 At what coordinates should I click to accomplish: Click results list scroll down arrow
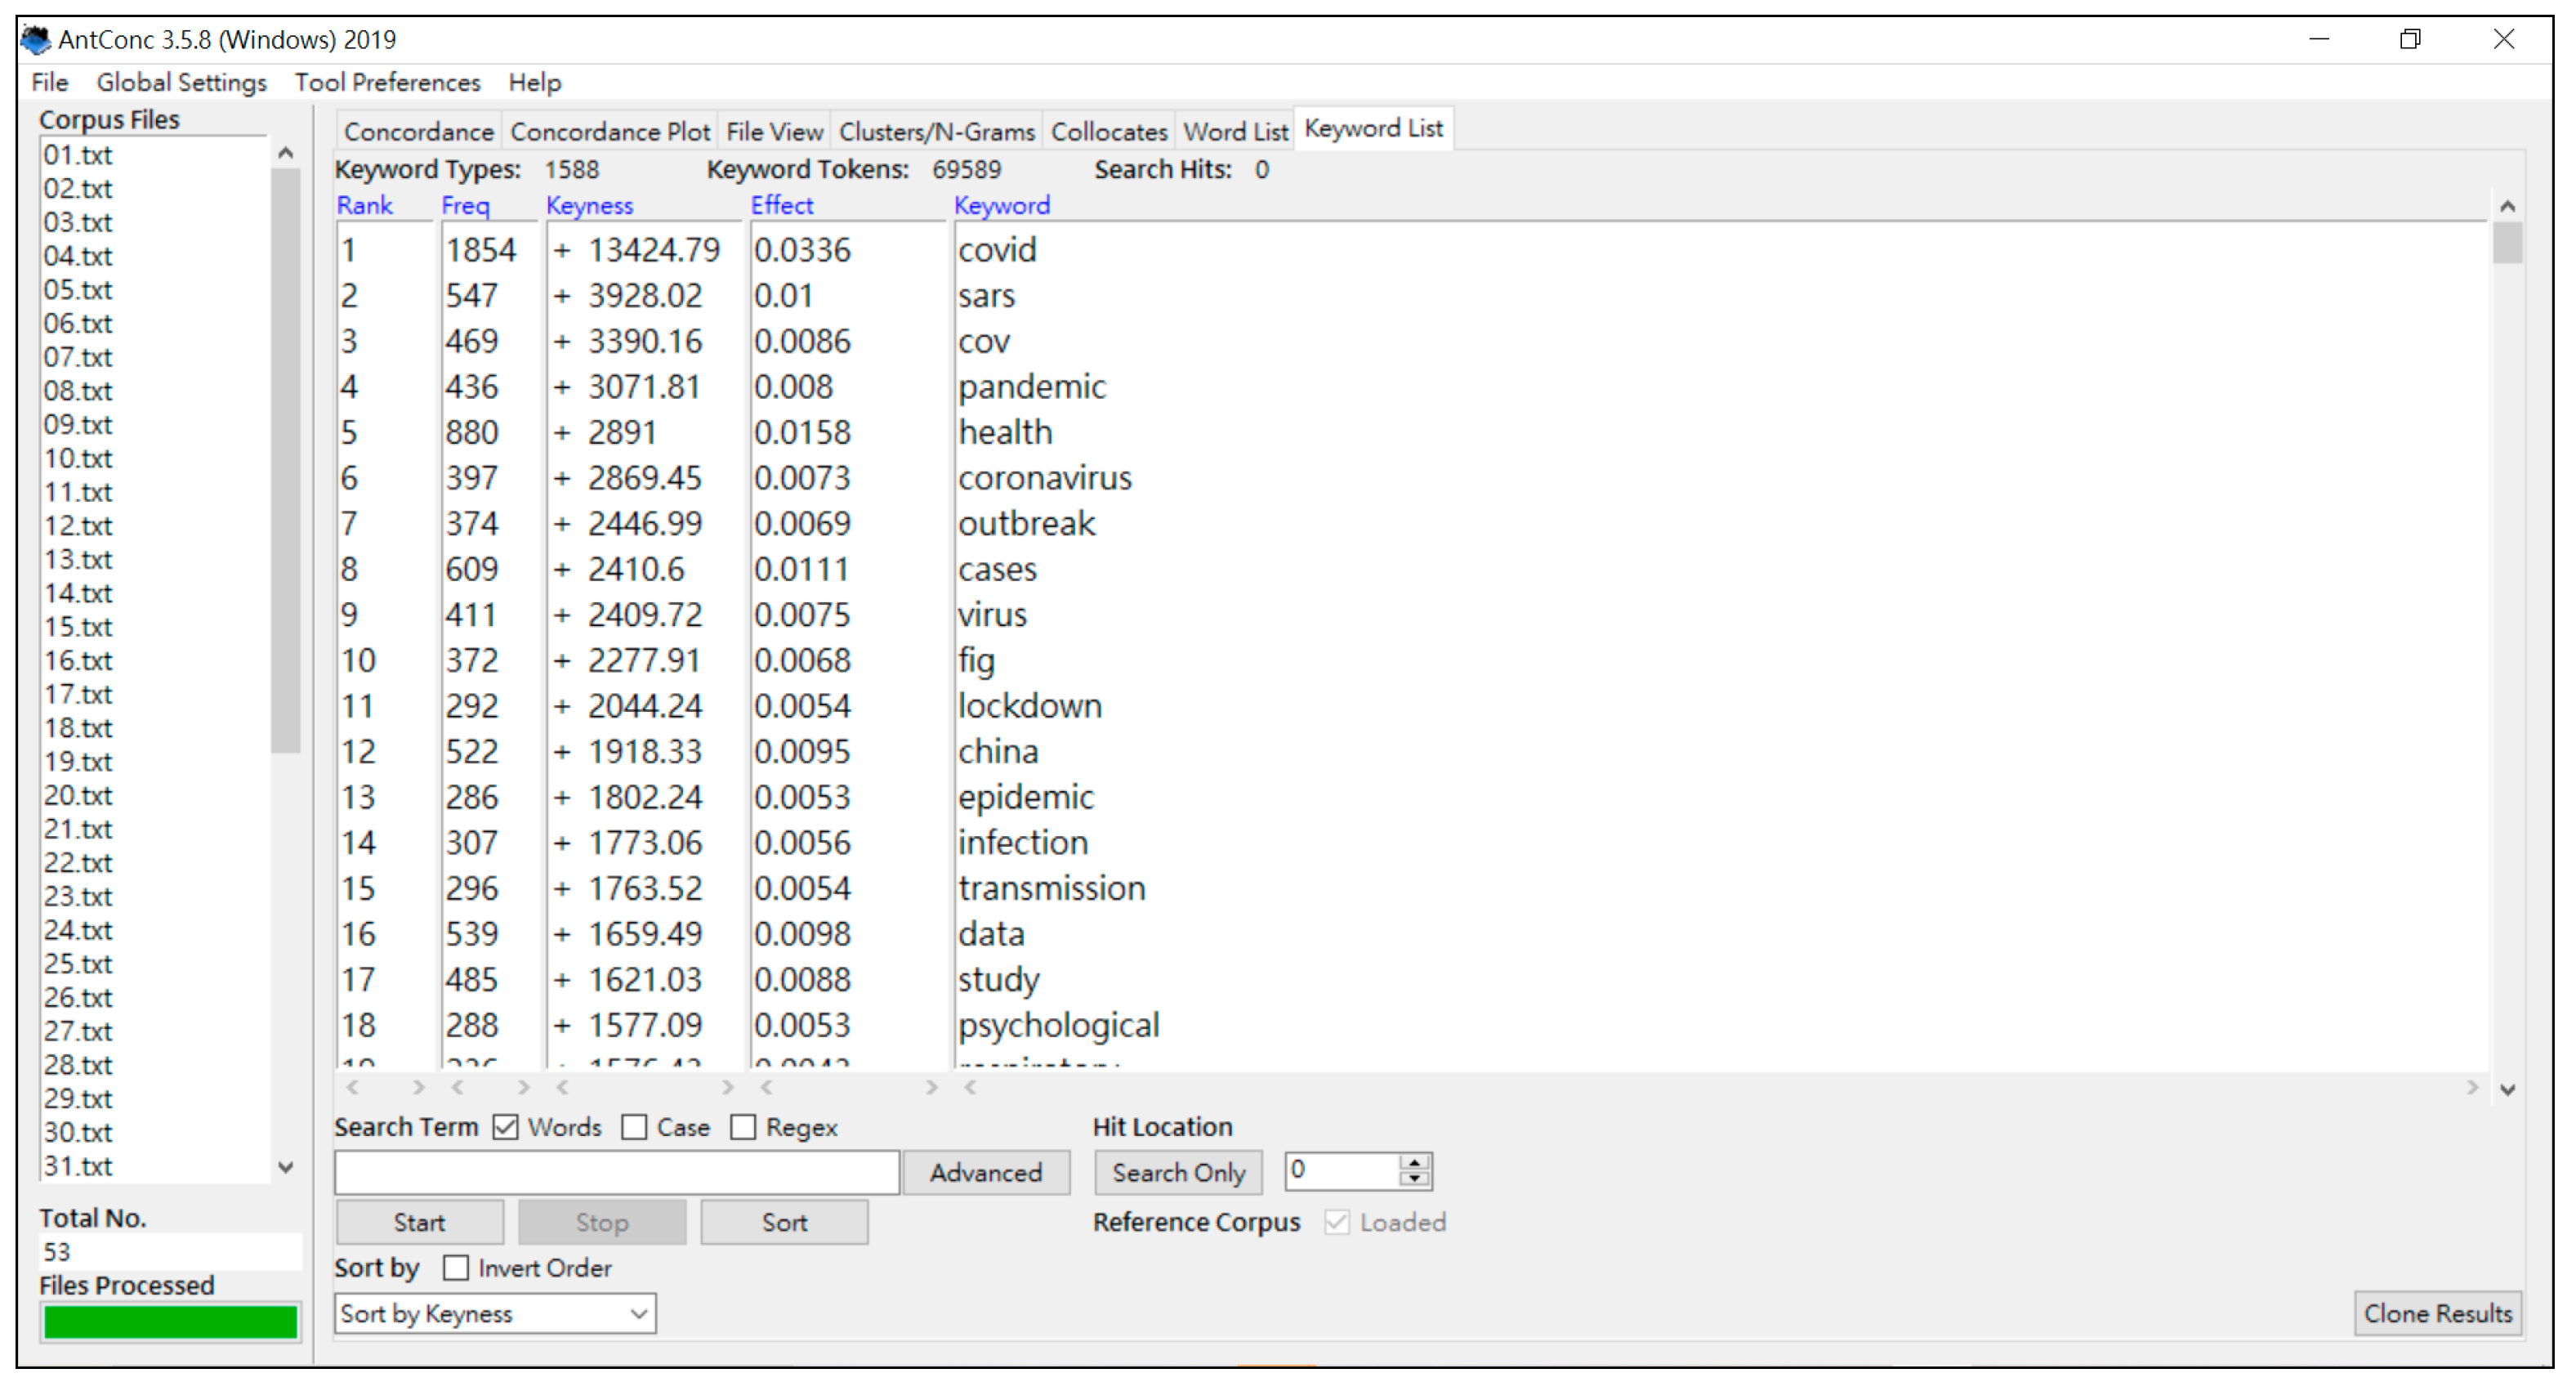click(x=2507, y=1089)
